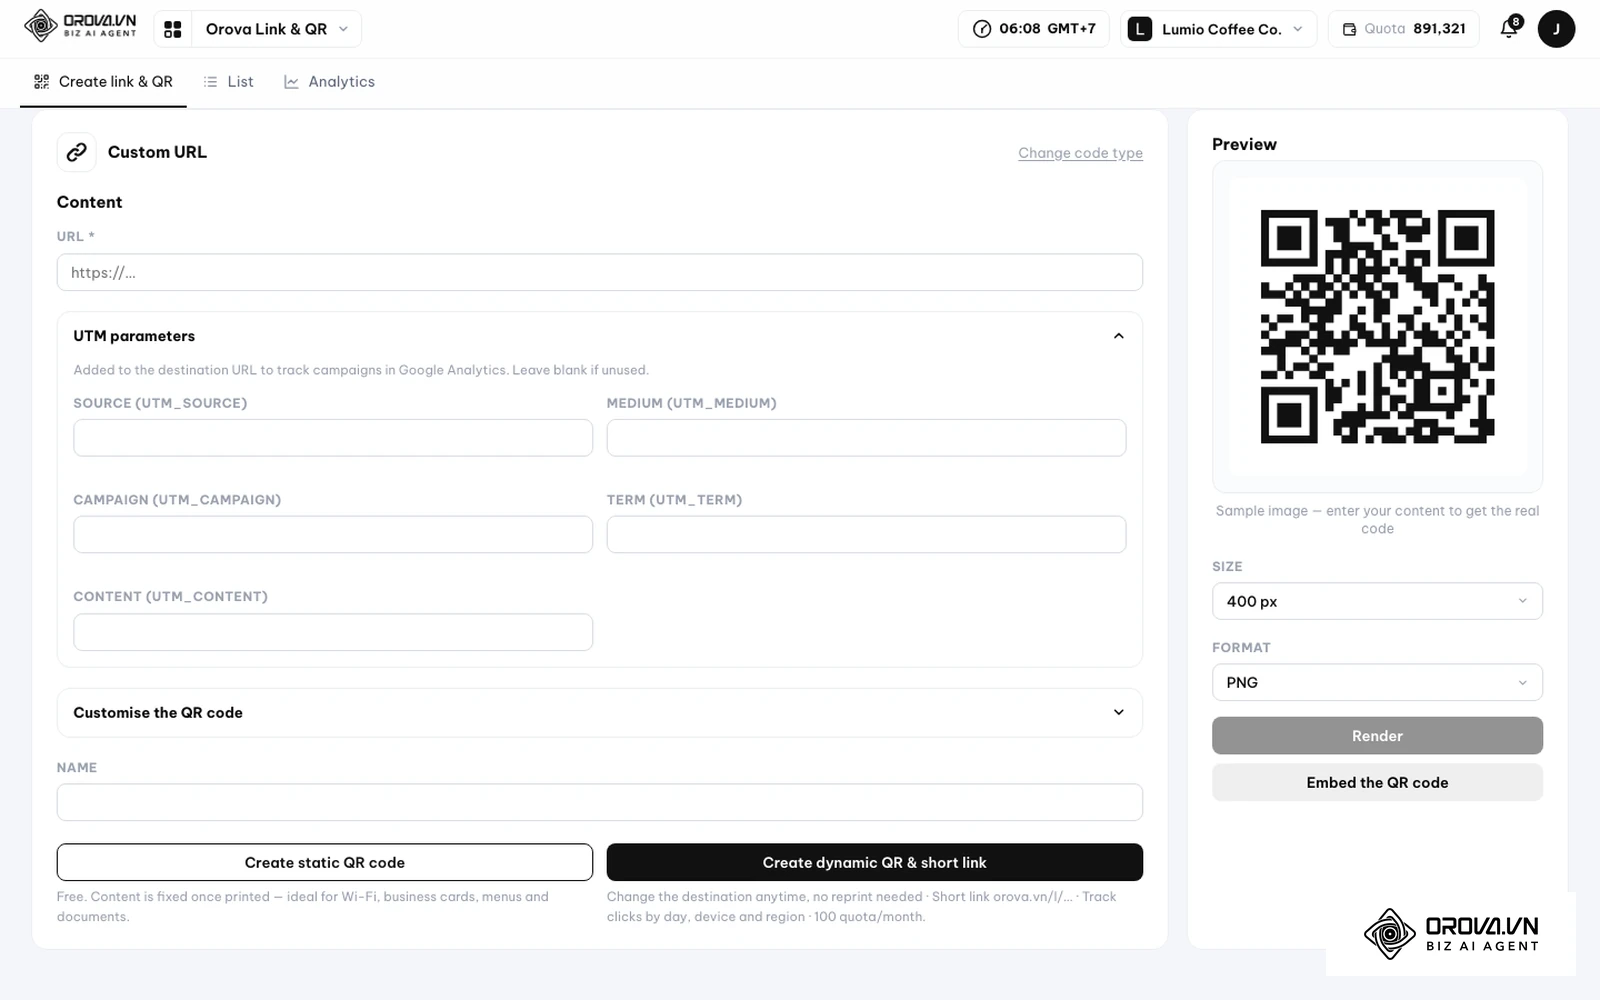Focus the Campaign (utm_campaign) field
Image resolution: width=1600 pixels, height=1000 pixels.
tap(333, 534)
